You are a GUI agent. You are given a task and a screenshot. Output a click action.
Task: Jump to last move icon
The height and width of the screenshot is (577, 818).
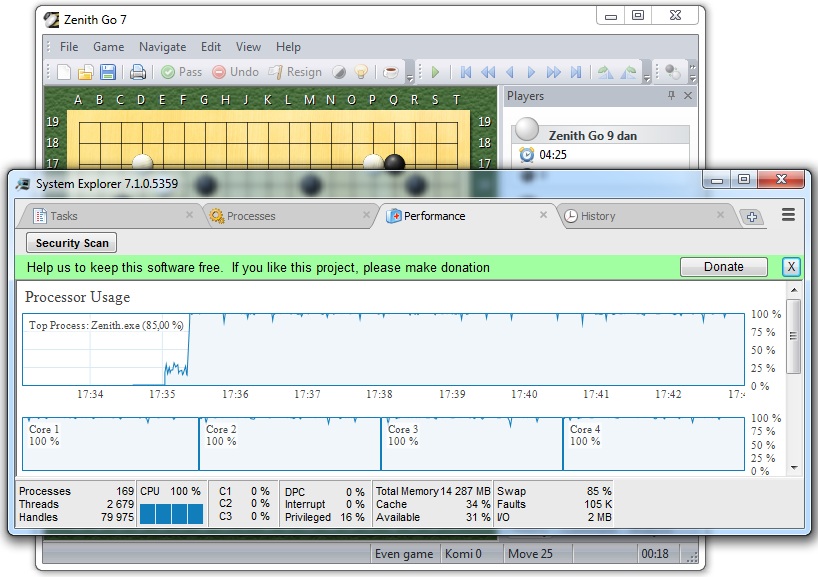pyautogui.click(x=576, y=72)
